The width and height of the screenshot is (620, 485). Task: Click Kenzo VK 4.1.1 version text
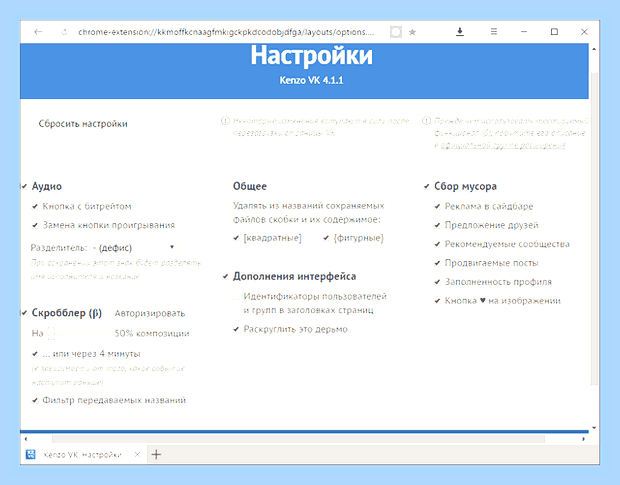[312, 80]
